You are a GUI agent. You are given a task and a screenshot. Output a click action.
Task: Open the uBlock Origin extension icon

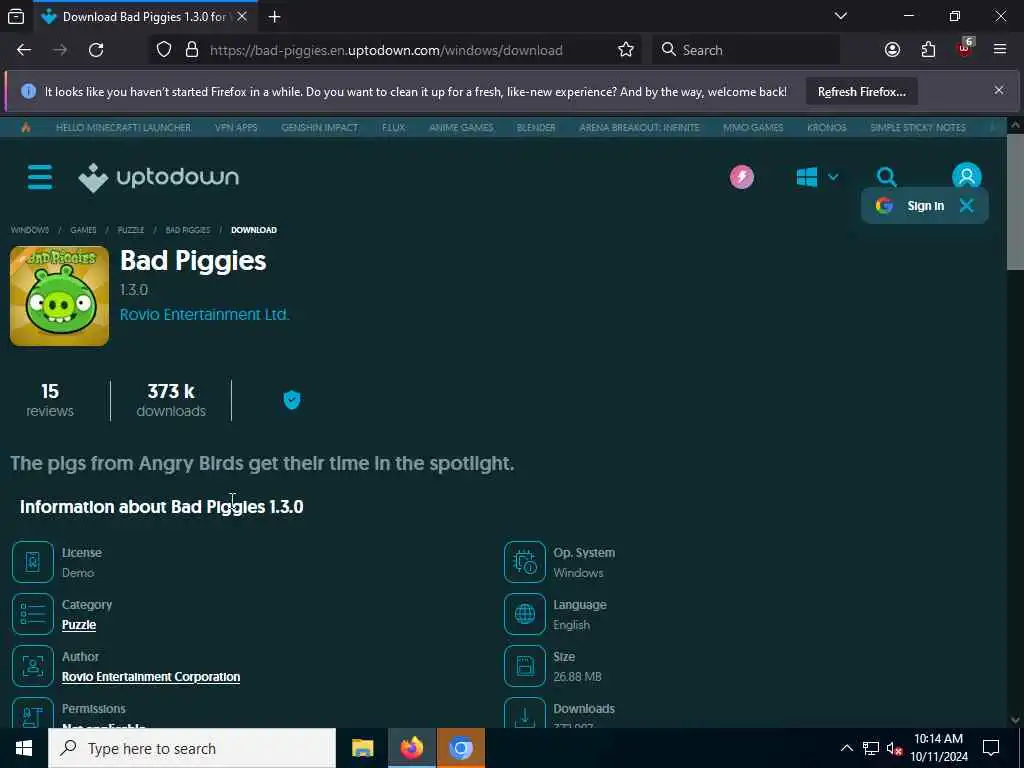click(x=965, y=48)
